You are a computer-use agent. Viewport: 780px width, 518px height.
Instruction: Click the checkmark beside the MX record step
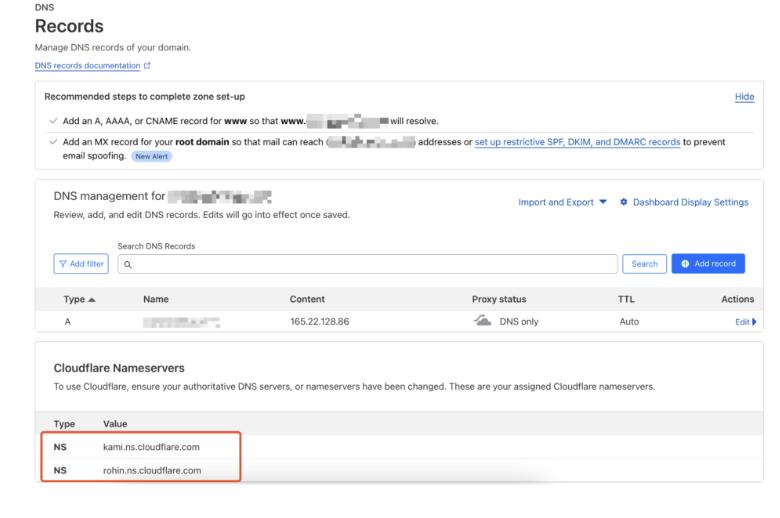click(x=50, y=142)
